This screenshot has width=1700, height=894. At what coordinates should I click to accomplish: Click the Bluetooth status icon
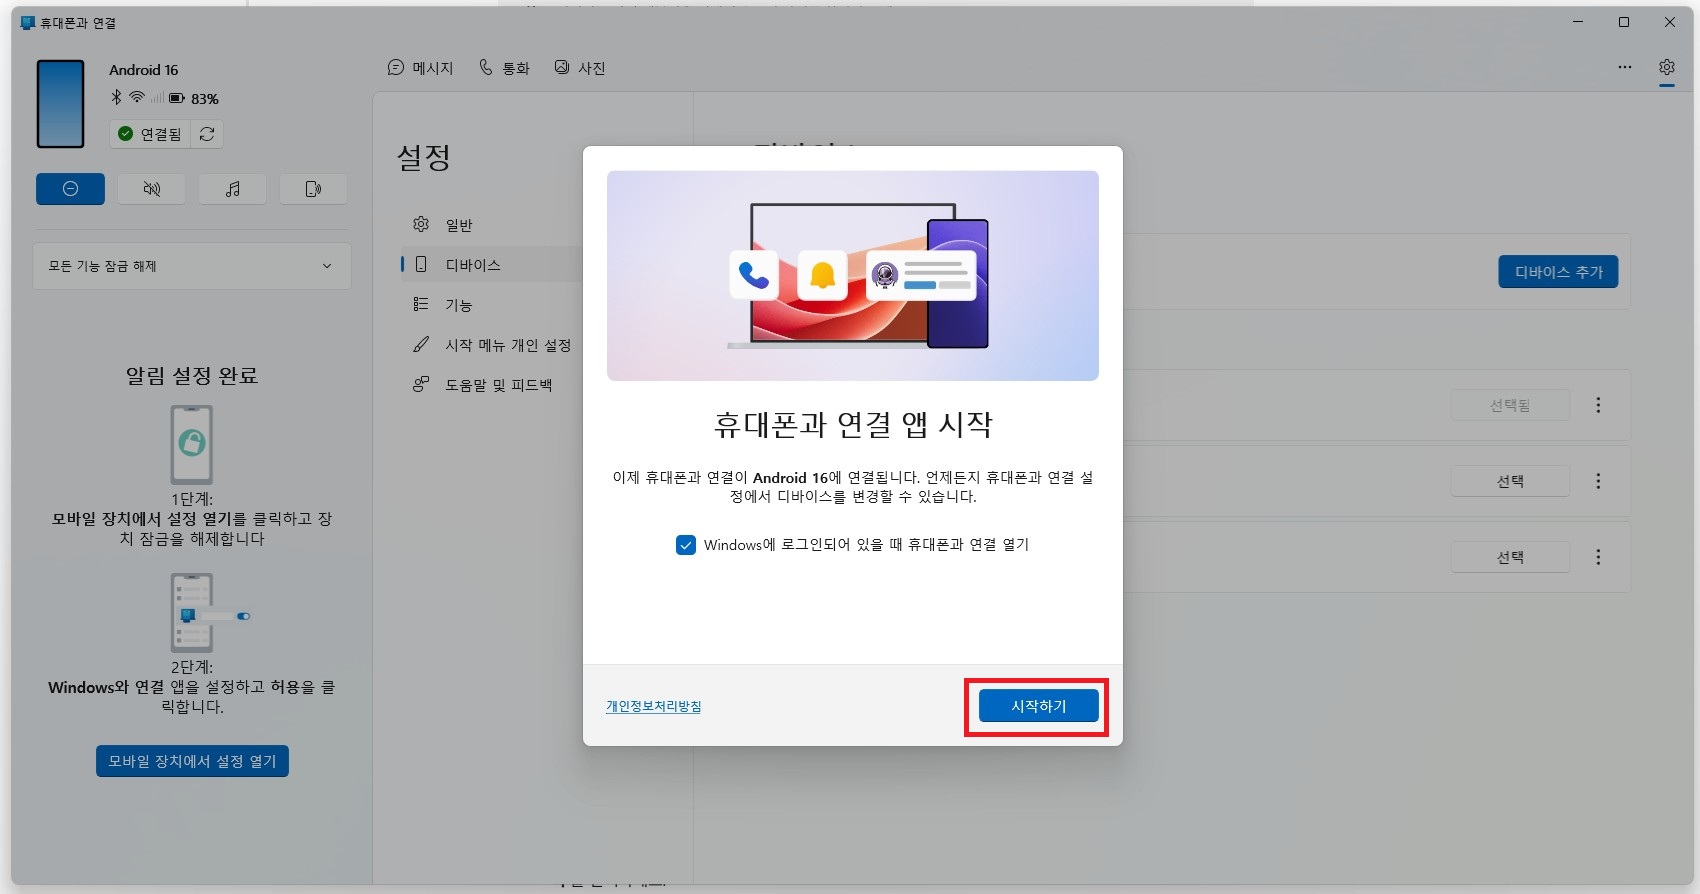(x=116, y=98)
